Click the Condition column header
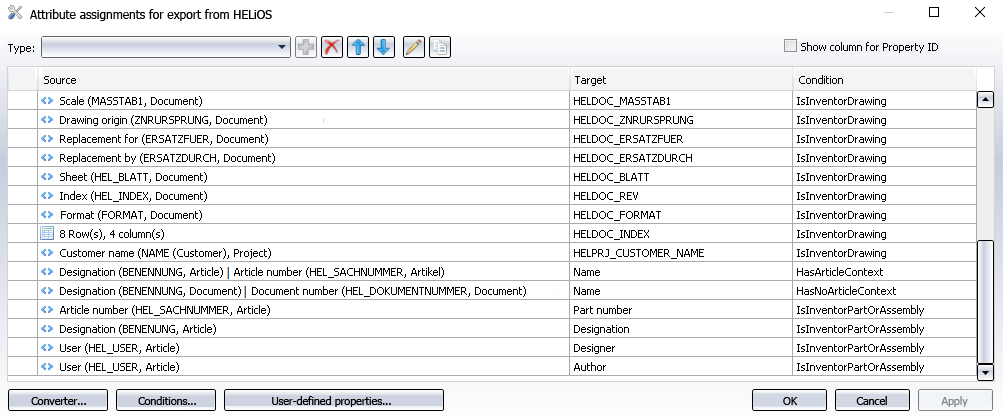The width and height of the screenshot is (1003, 417). 885,80
